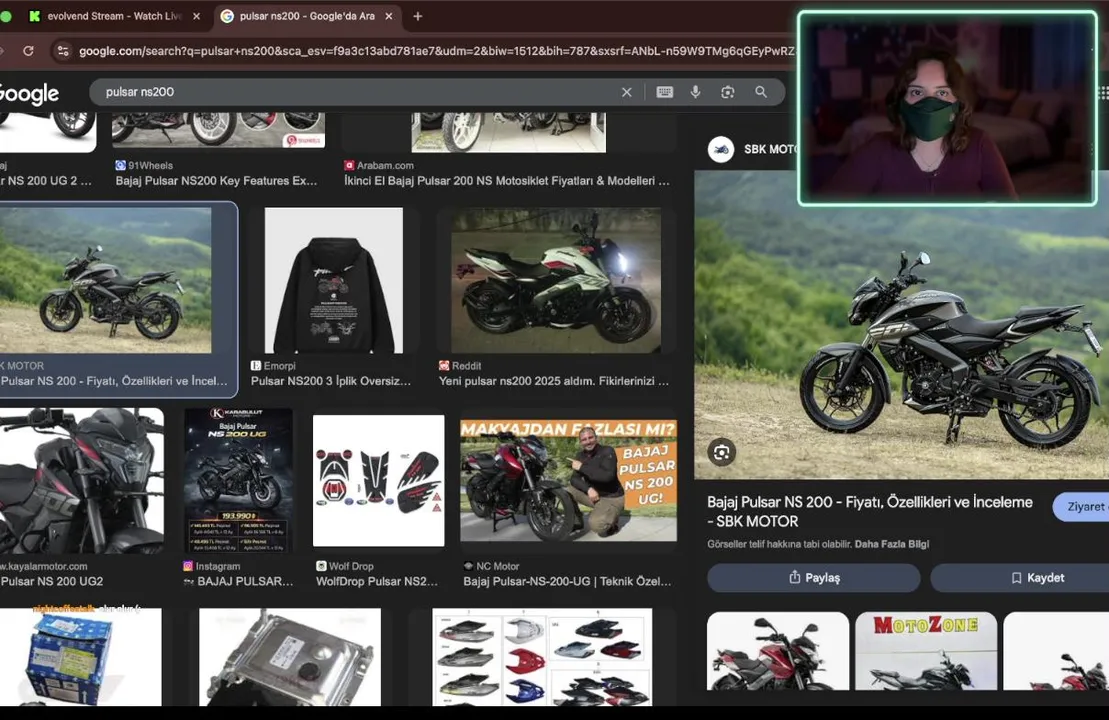Click the Ziyaret visit button

[1082, 506]
